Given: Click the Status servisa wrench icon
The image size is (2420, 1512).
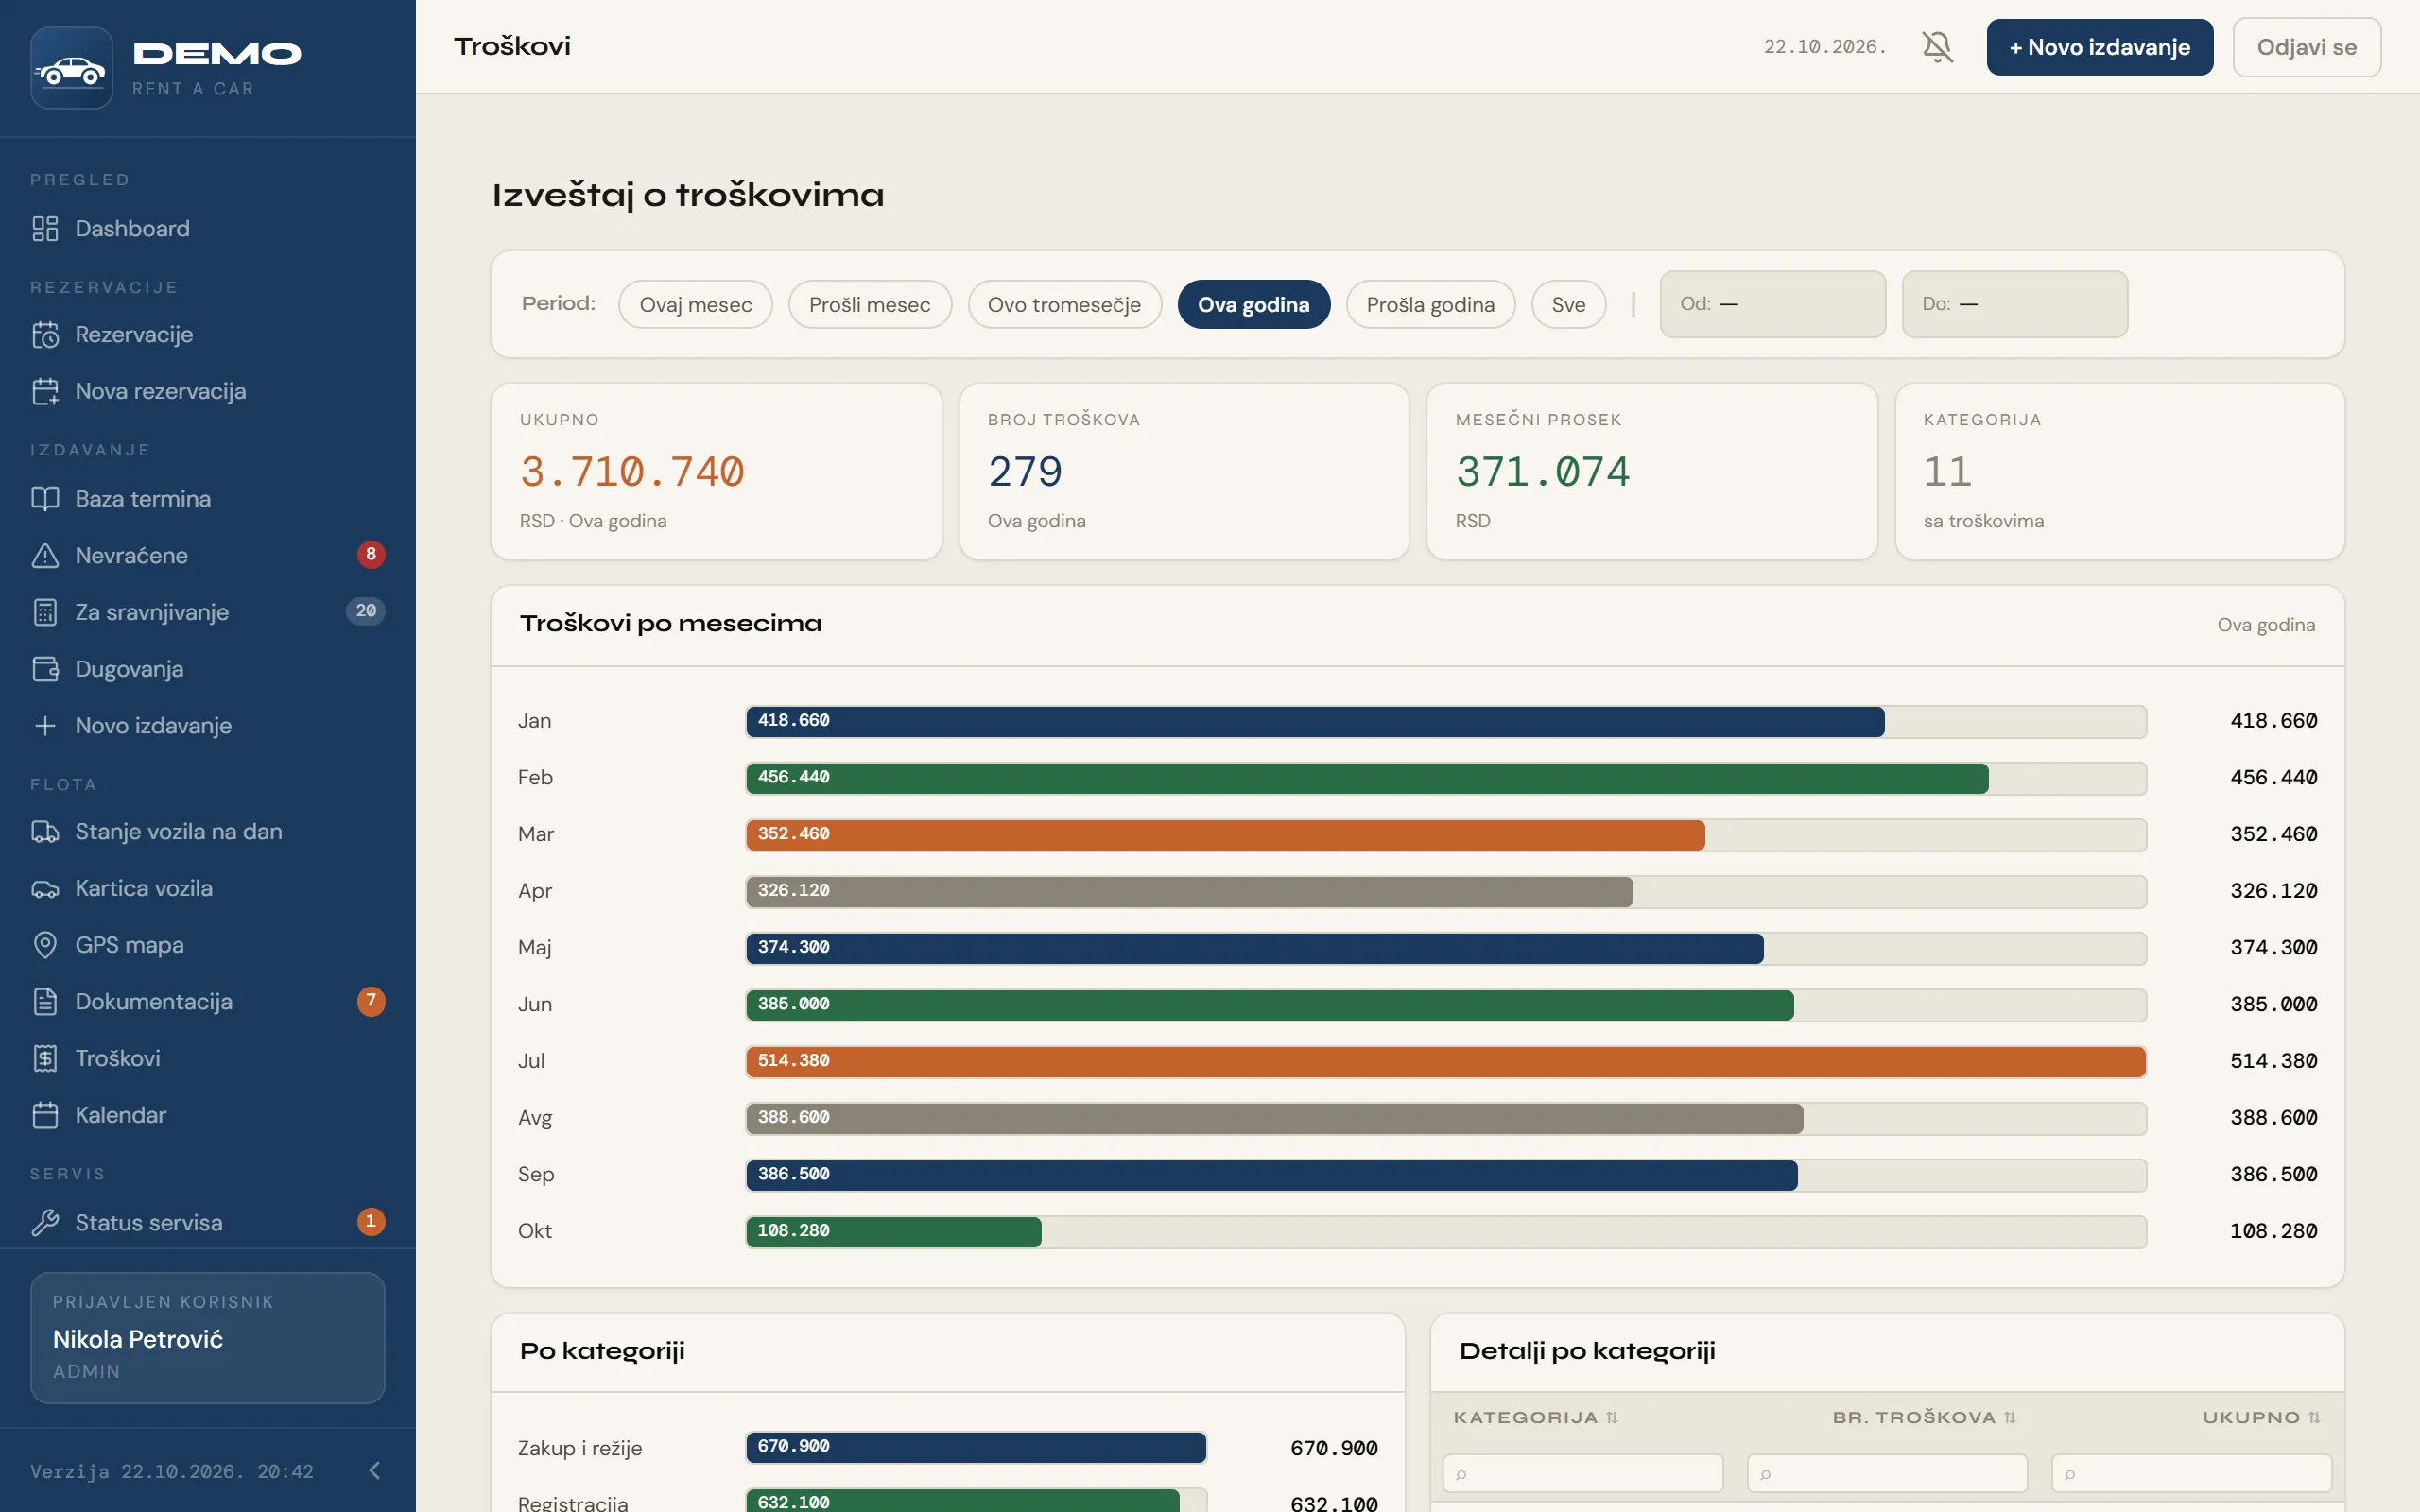Looking at the screenshot, I should point(45,1223).
